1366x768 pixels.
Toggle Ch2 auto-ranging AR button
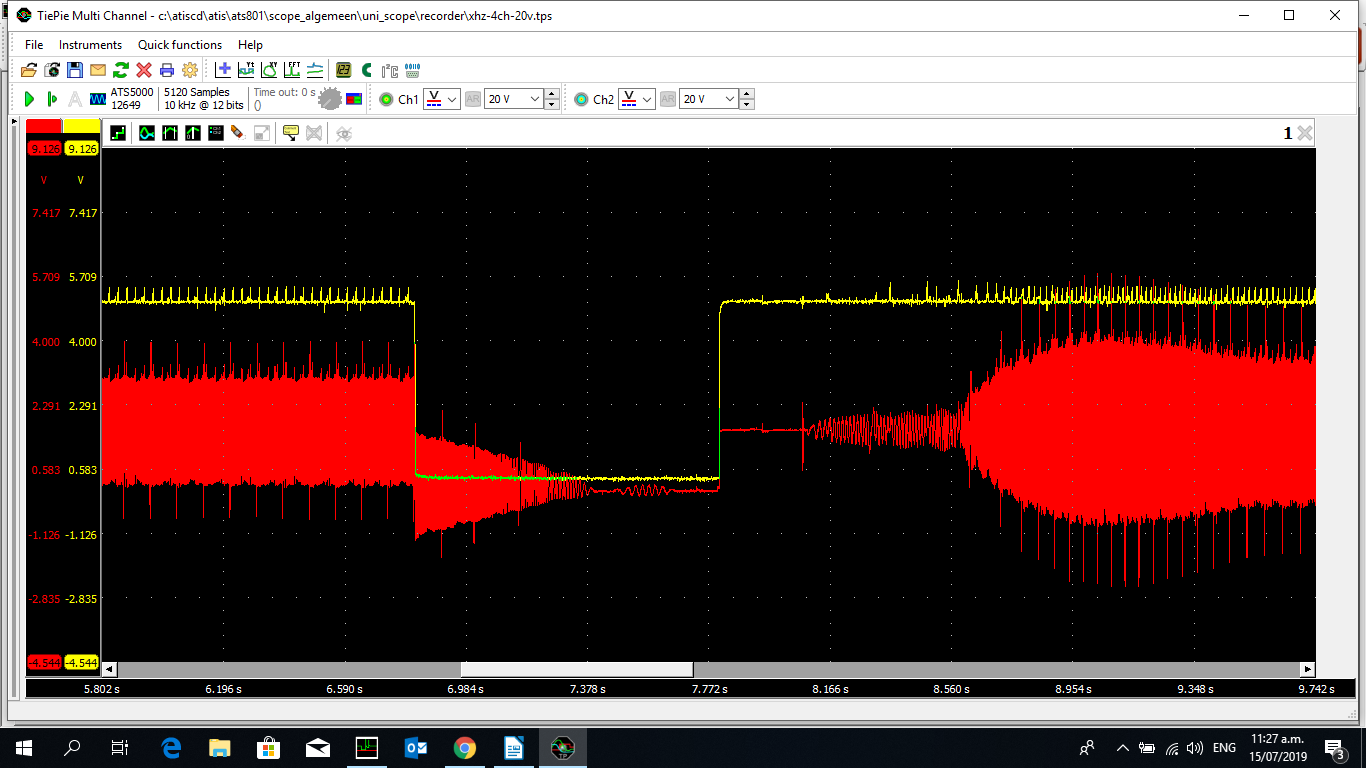(x=668, y=99)
